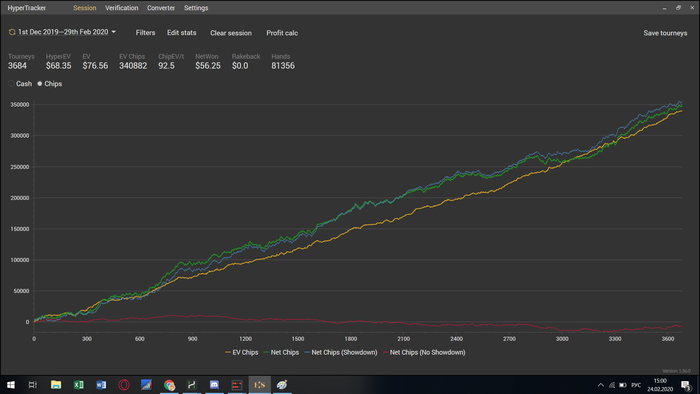Click Save tourneys
The image size is (700, 394).
(x=665, y=33)
